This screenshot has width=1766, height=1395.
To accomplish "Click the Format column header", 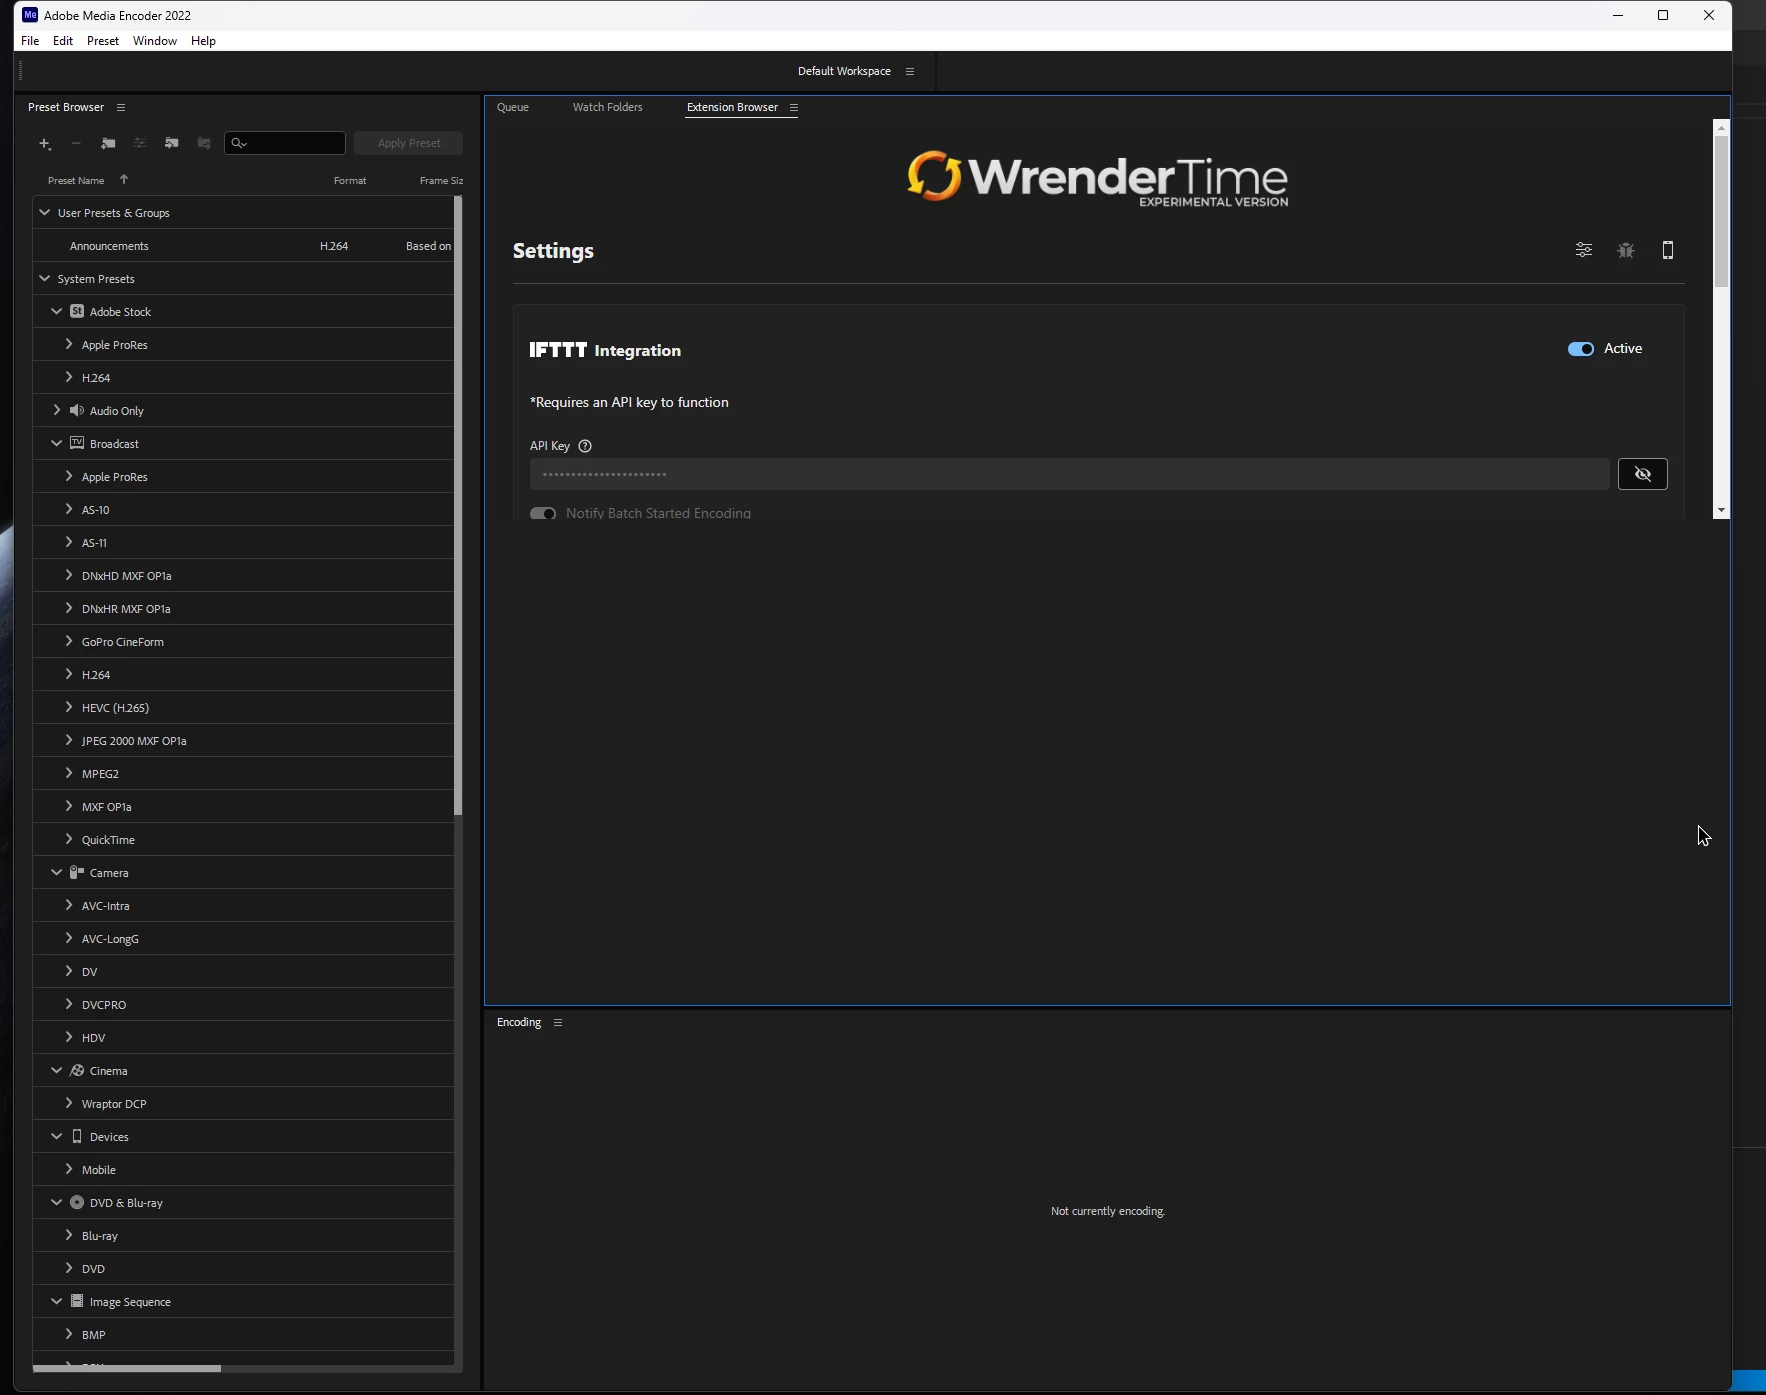I will [350, 180].
